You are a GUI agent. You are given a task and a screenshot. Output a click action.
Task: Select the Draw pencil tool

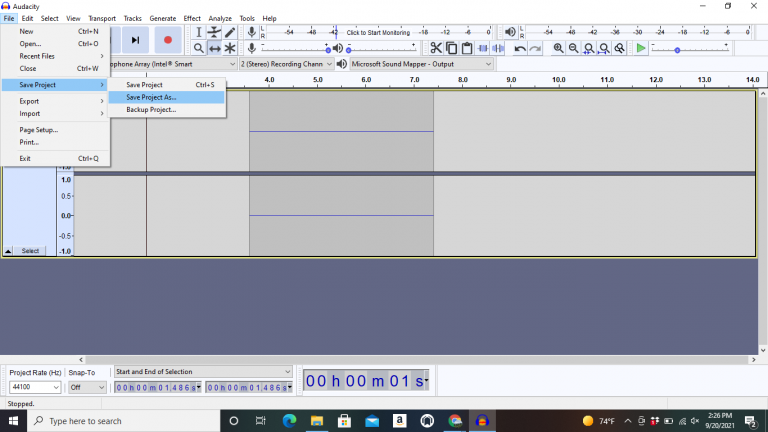click(x=230, y=32)
